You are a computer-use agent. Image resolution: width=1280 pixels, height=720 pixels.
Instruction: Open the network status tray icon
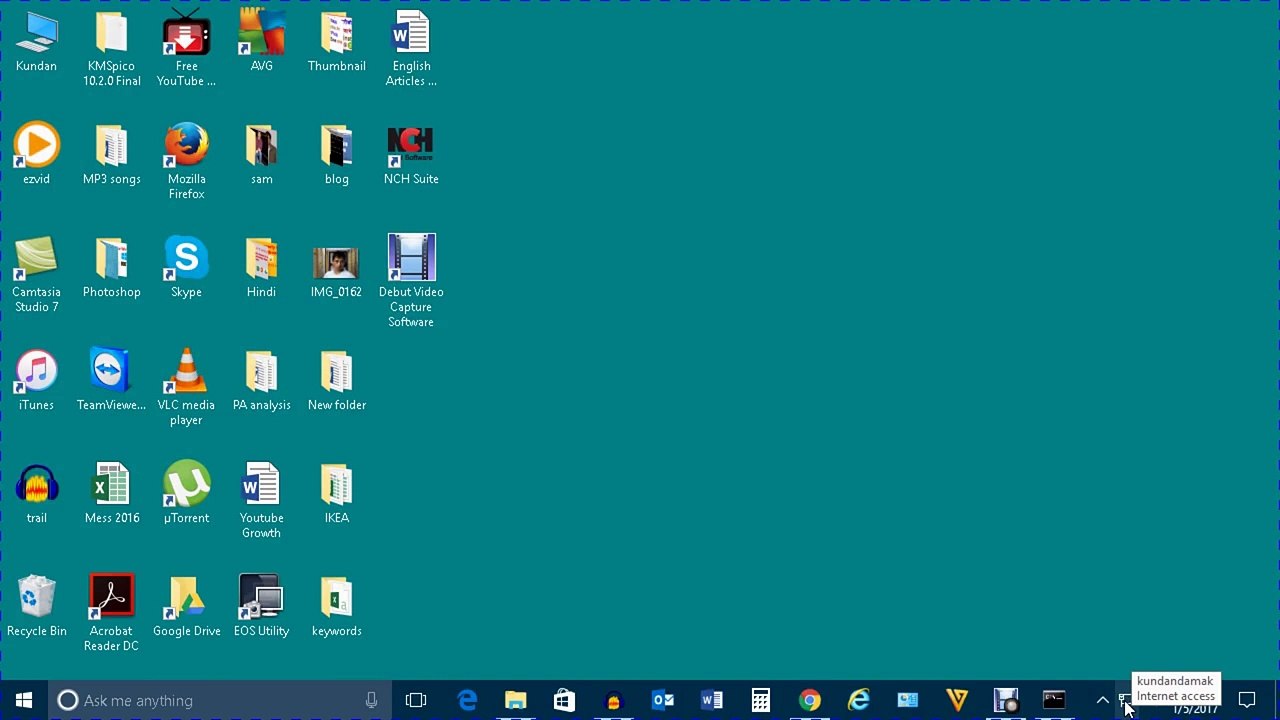point(1125,700)
